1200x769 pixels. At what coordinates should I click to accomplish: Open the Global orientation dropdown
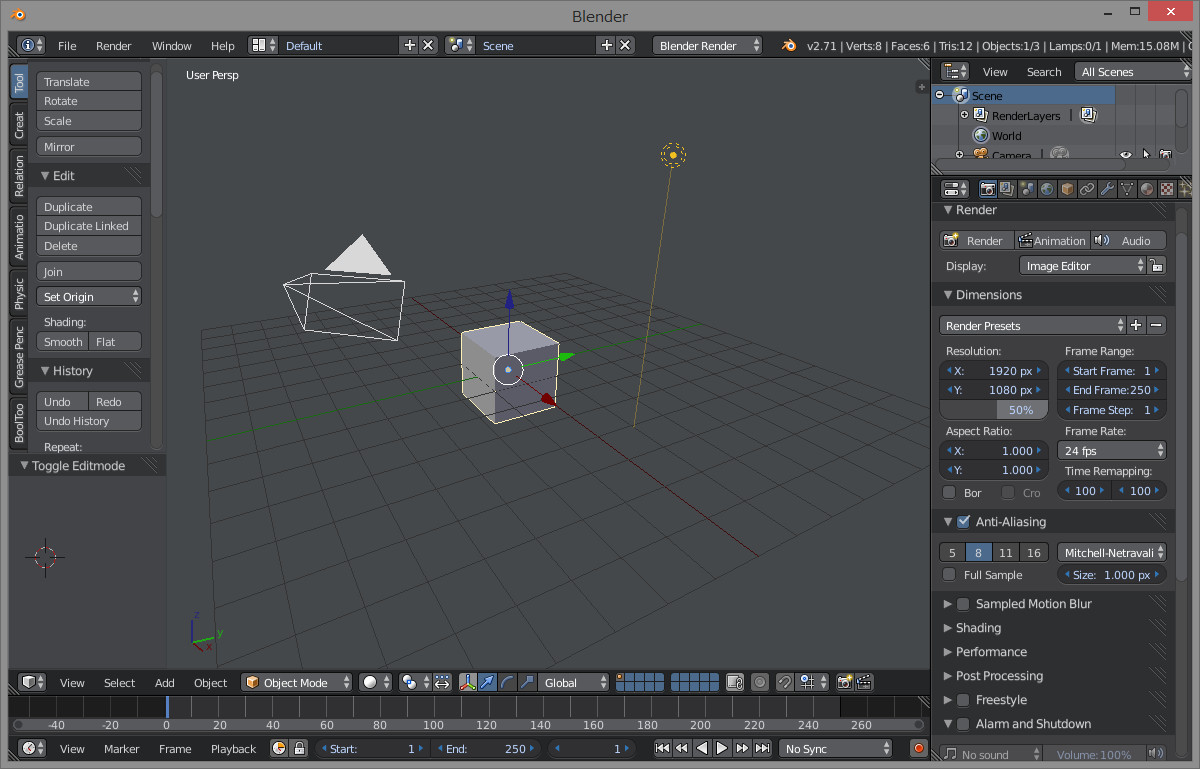573,682
